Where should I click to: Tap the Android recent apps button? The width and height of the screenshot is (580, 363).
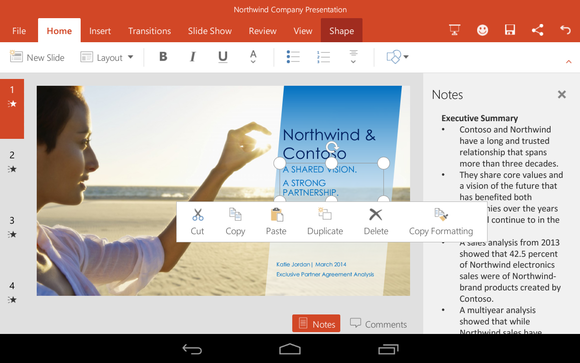coord(388,349)
